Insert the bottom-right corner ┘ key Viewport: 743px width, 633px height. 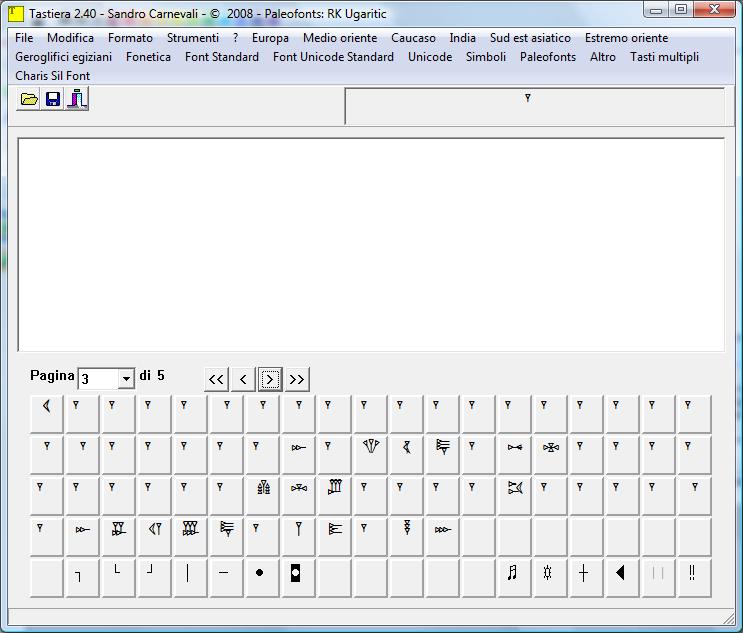coord(154,578)
